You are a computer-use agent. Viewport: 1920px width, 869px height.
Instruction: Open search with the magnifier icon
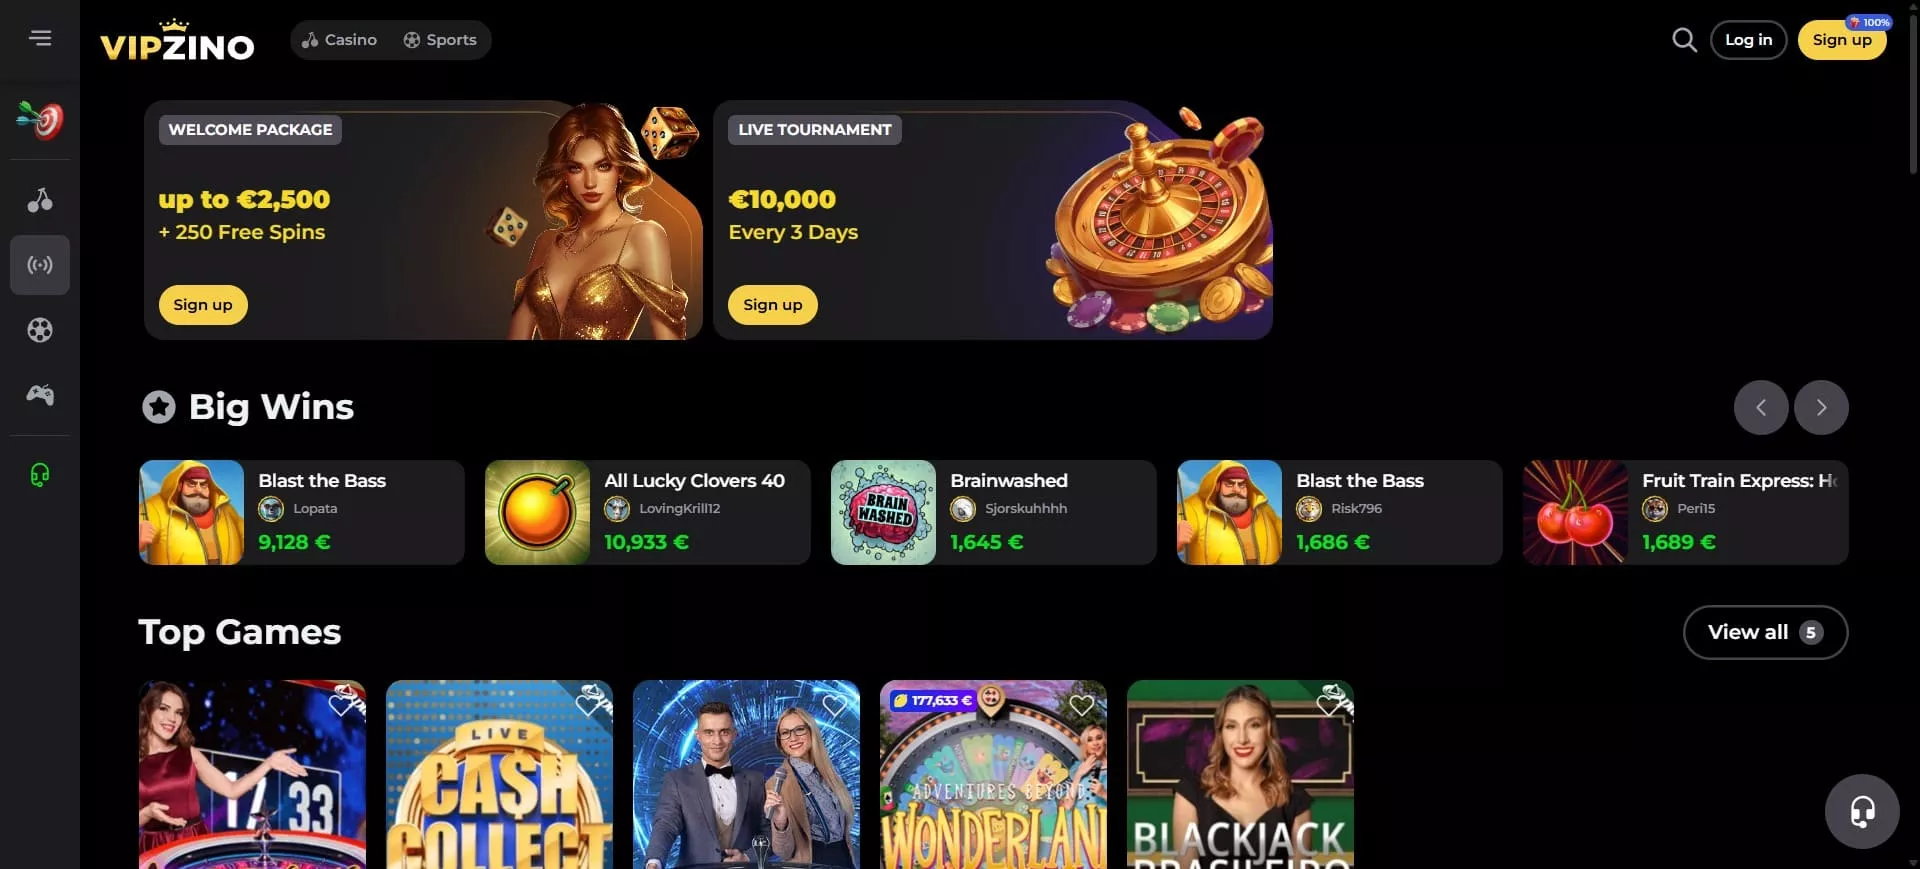pyautogui.click(x=1685, y=40)
